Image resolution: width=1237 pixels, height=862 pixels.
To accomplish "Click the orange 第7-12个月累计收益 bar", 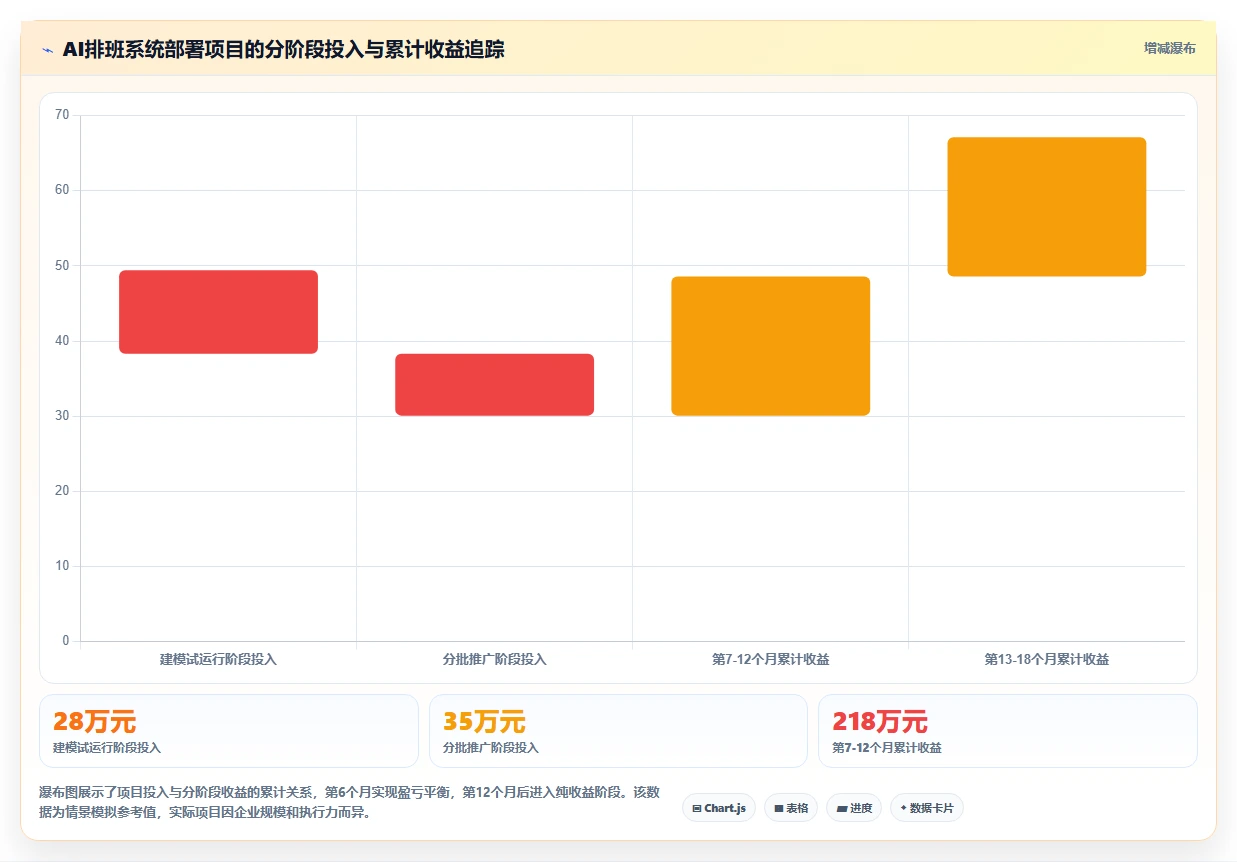I will (x=770, y=346).
